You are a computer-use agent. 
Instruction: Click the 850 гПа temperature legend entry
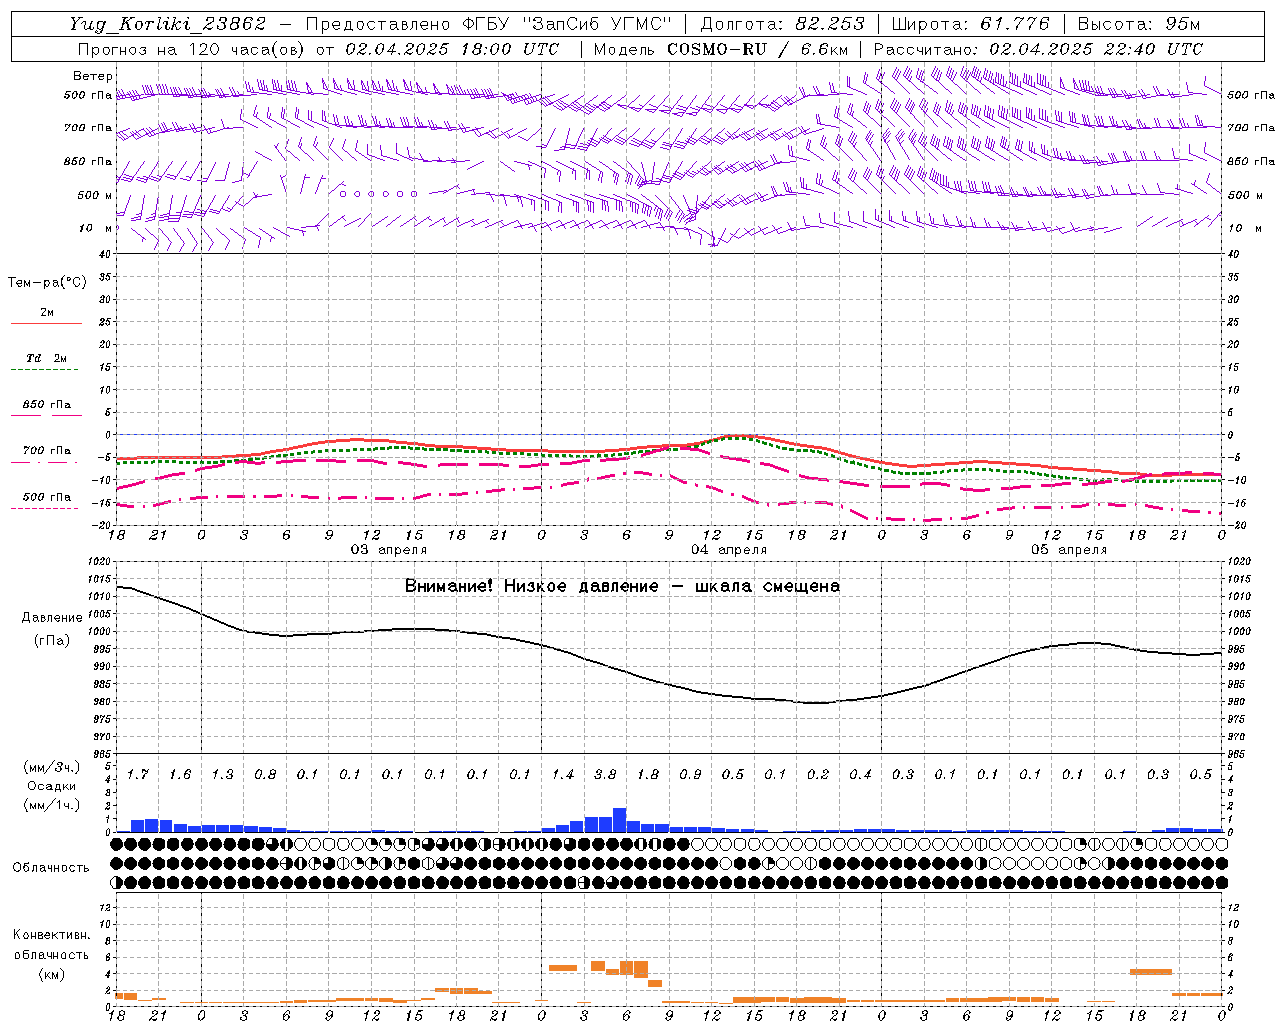47,405
